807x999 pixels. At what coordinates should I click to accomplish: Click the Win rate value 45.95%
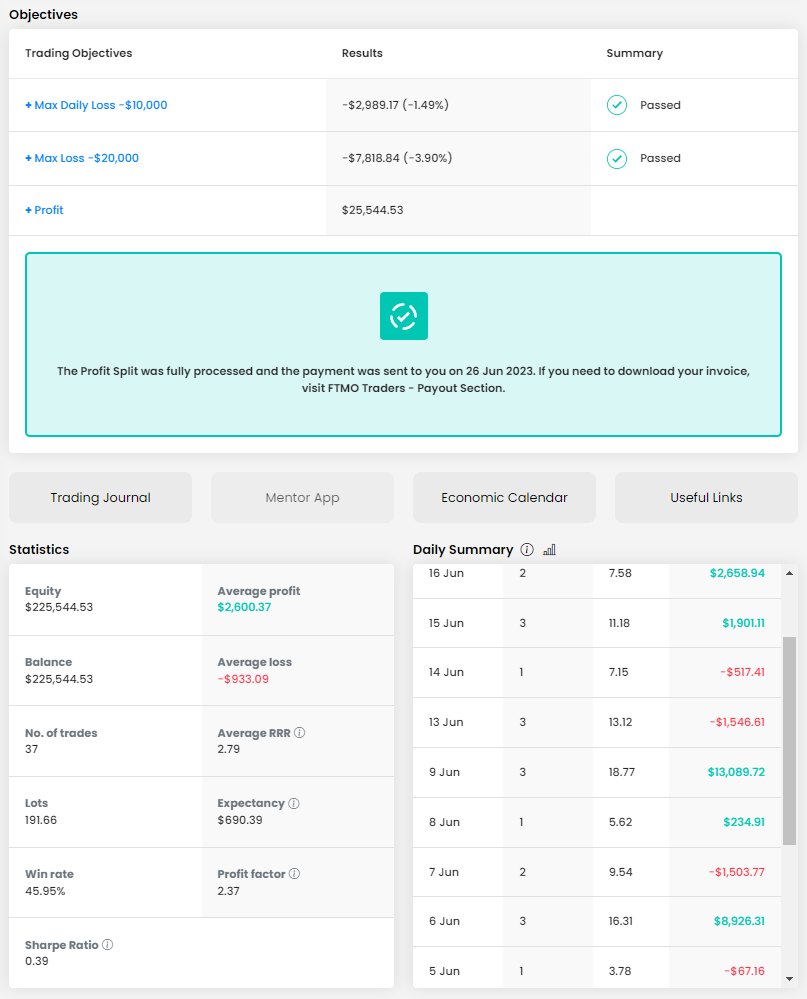click(x=45, y=891)
